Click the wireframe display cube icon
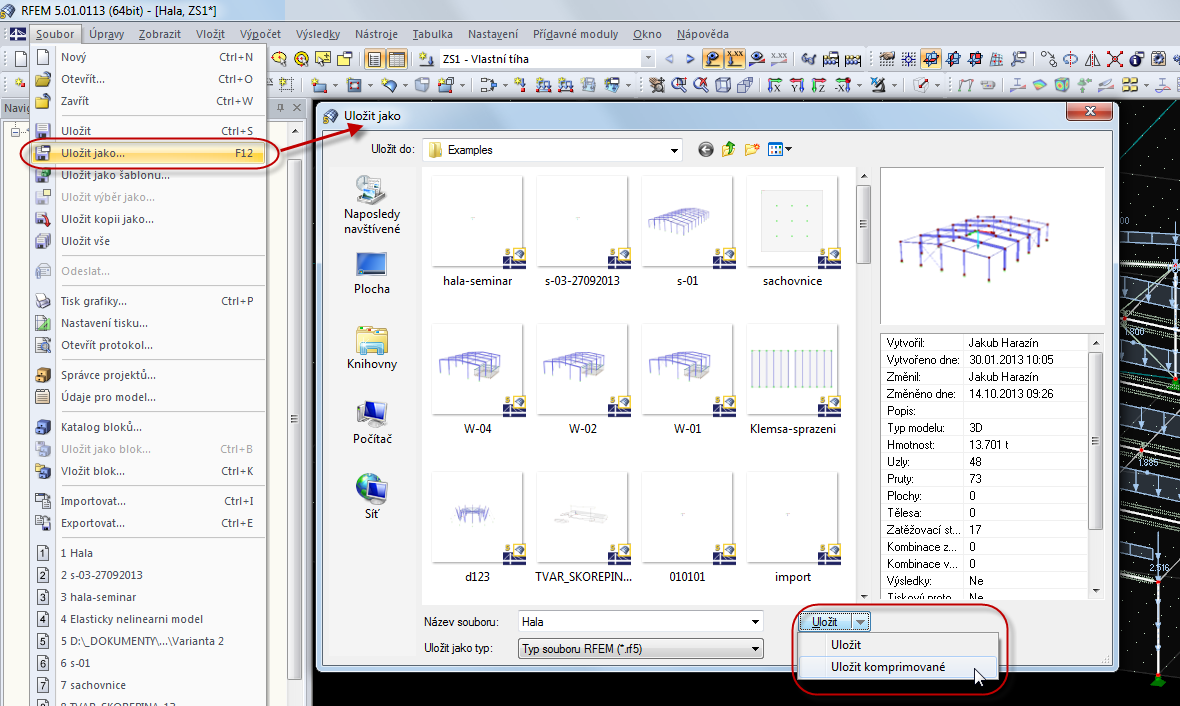The height and width of the screenshot is (706, 1180). click(x=723, y=85)
